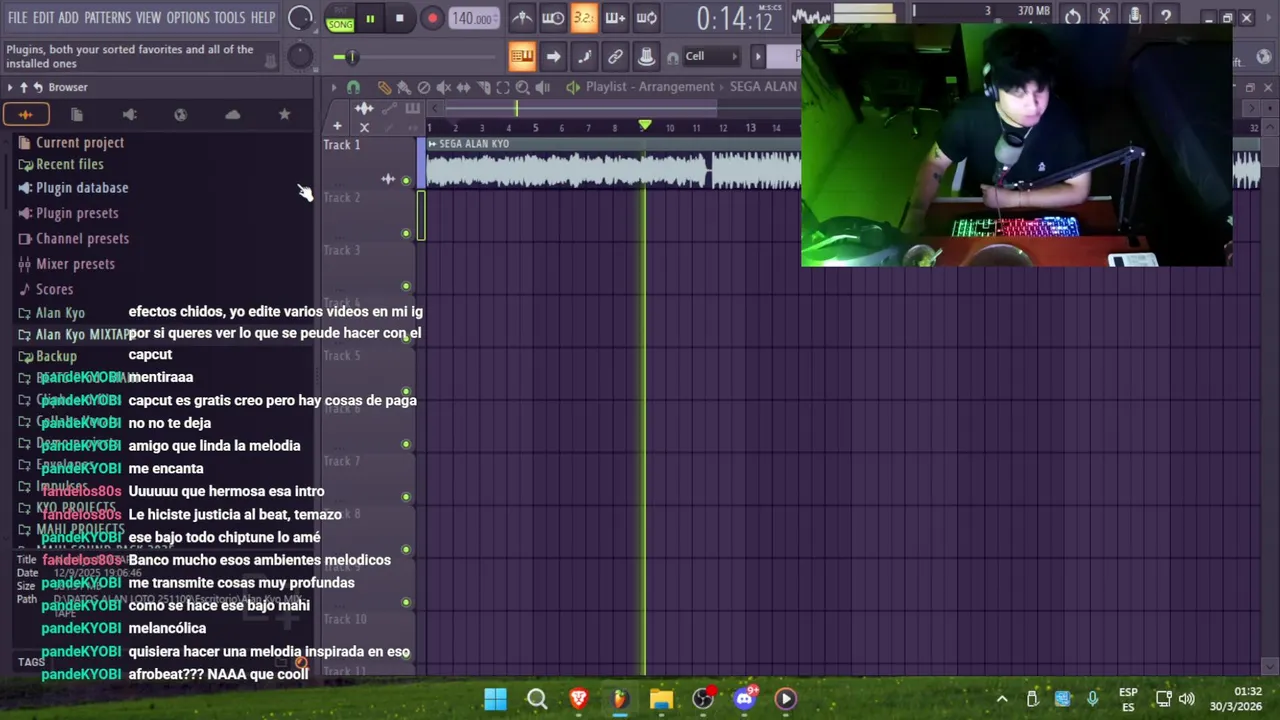Image resolution: width=1280 pixels, height=720 pixels.
Task: Select the playlist Draw pencil tool
Action: click(x=384, y=88)
